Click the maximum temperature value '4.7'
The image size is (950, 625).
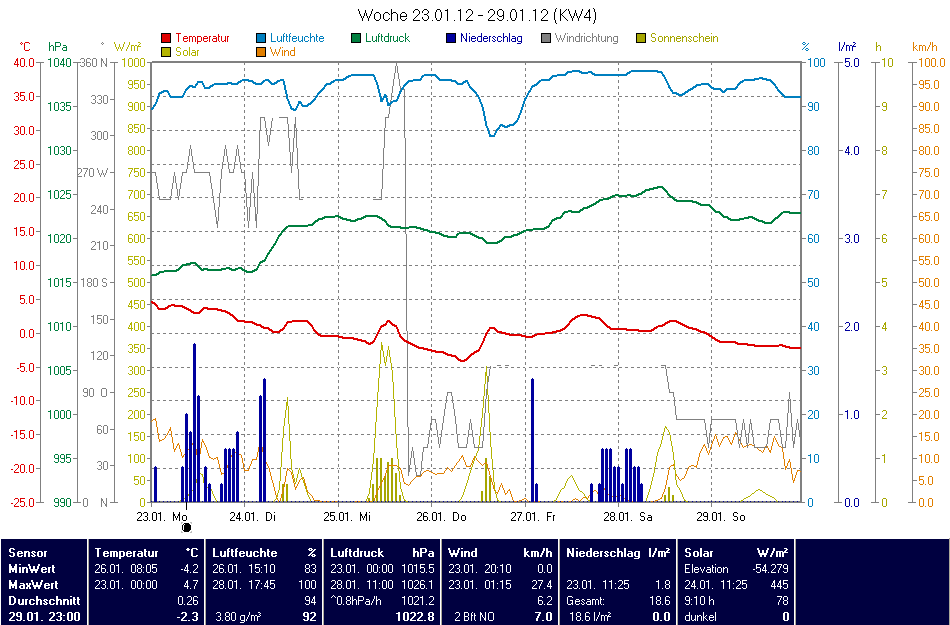191,585
